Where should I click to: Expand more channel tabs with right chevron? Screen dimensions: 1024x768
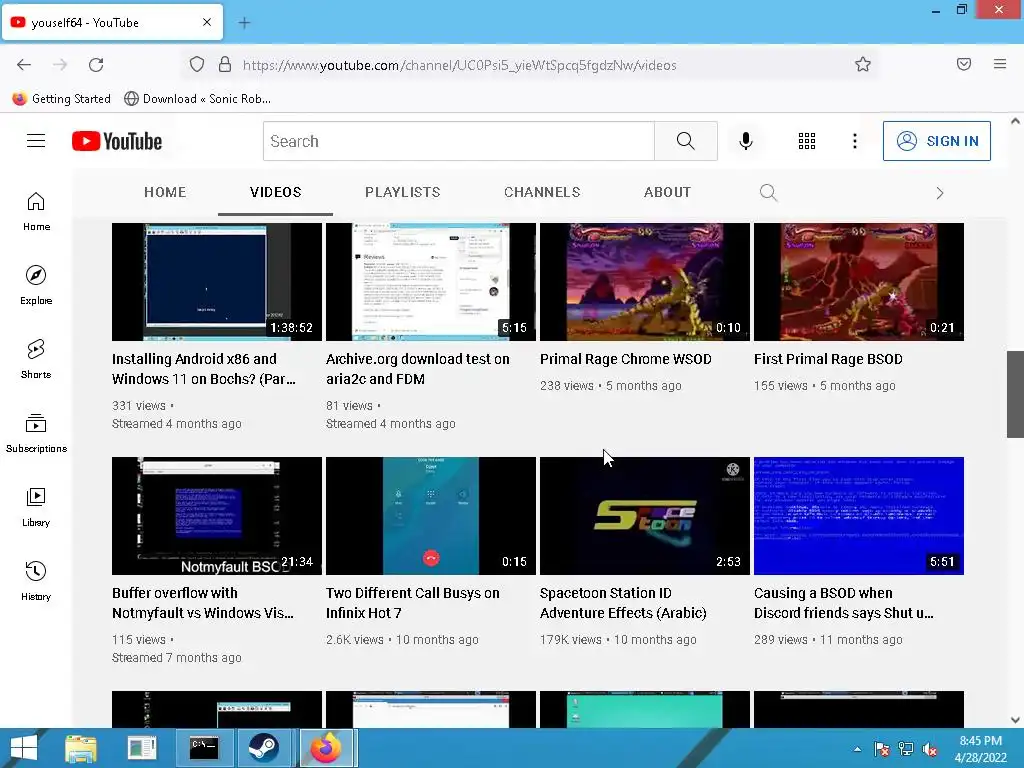point(940,193)
